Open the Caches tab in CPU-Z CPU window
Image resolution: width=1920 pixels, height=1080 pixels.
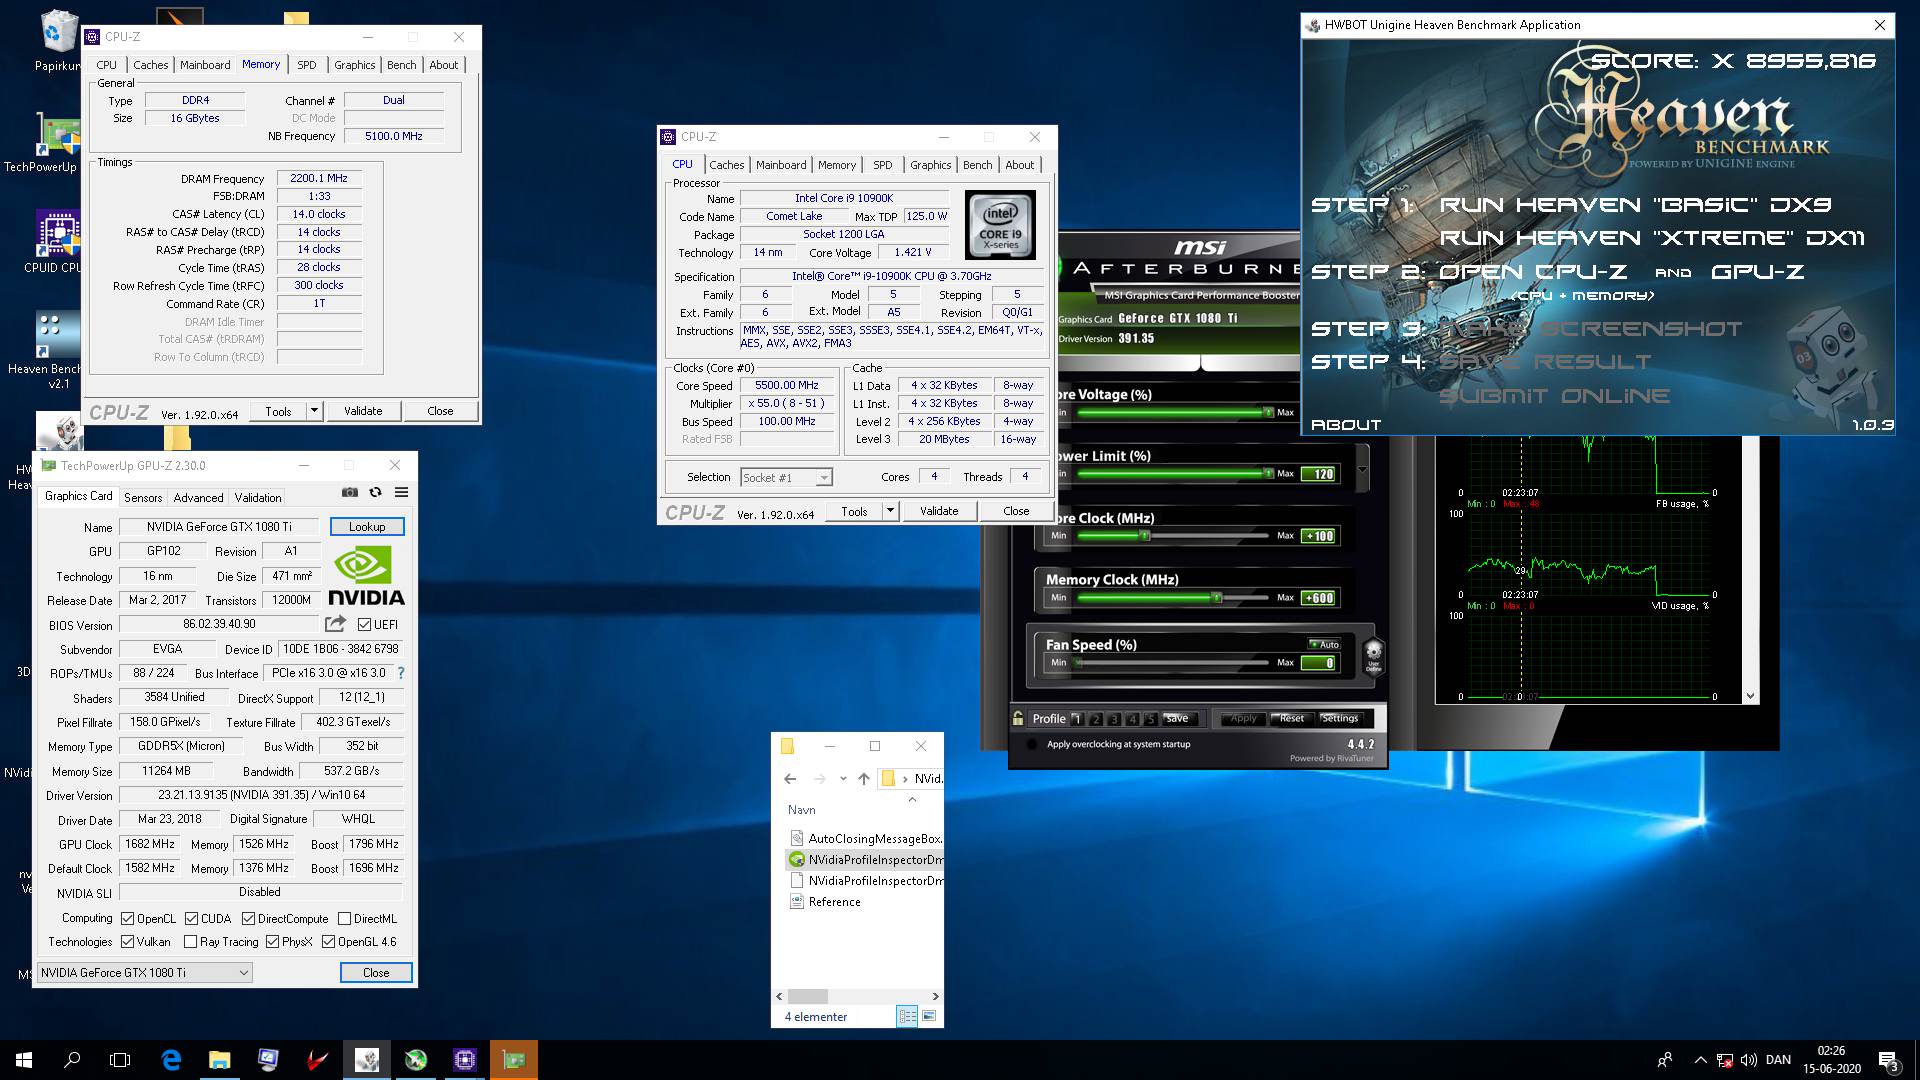pyautogui.click(x=727, y=165)
